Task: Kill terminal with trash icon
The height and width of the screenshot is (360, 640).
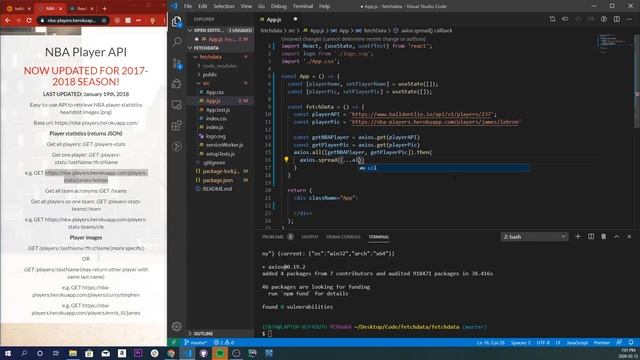Action: [x=603, y=236]
